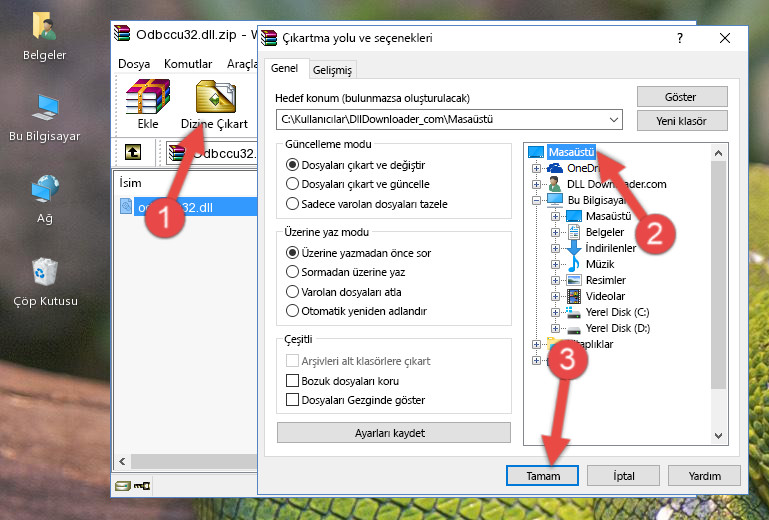Select the Ağ network desktop icon

point(45,189)
